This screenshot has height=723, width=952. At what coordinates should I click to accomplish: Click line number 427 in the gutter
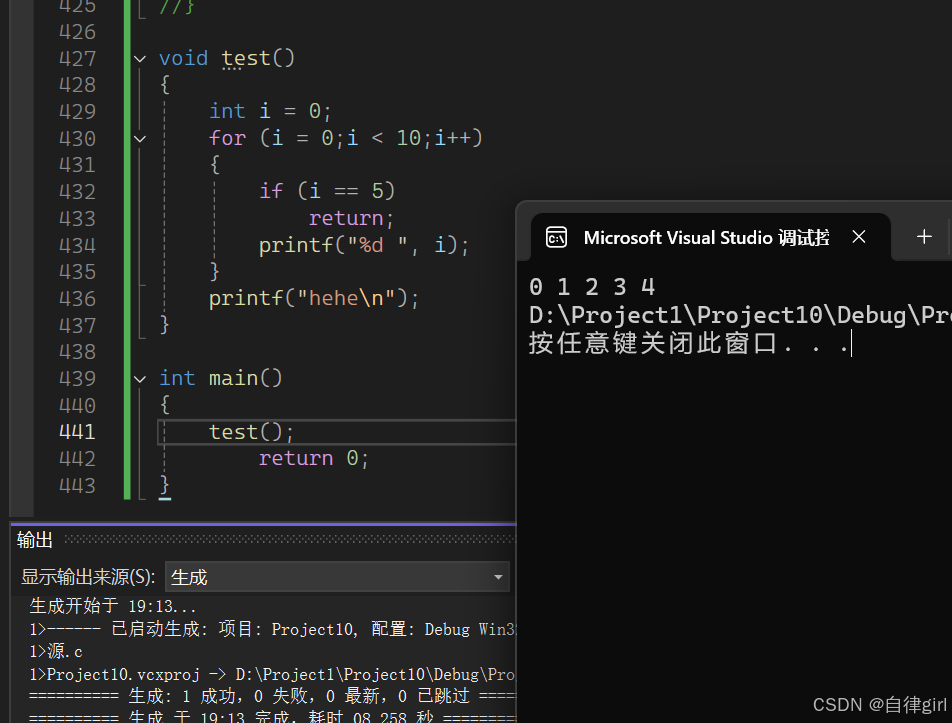coord(77,58)
